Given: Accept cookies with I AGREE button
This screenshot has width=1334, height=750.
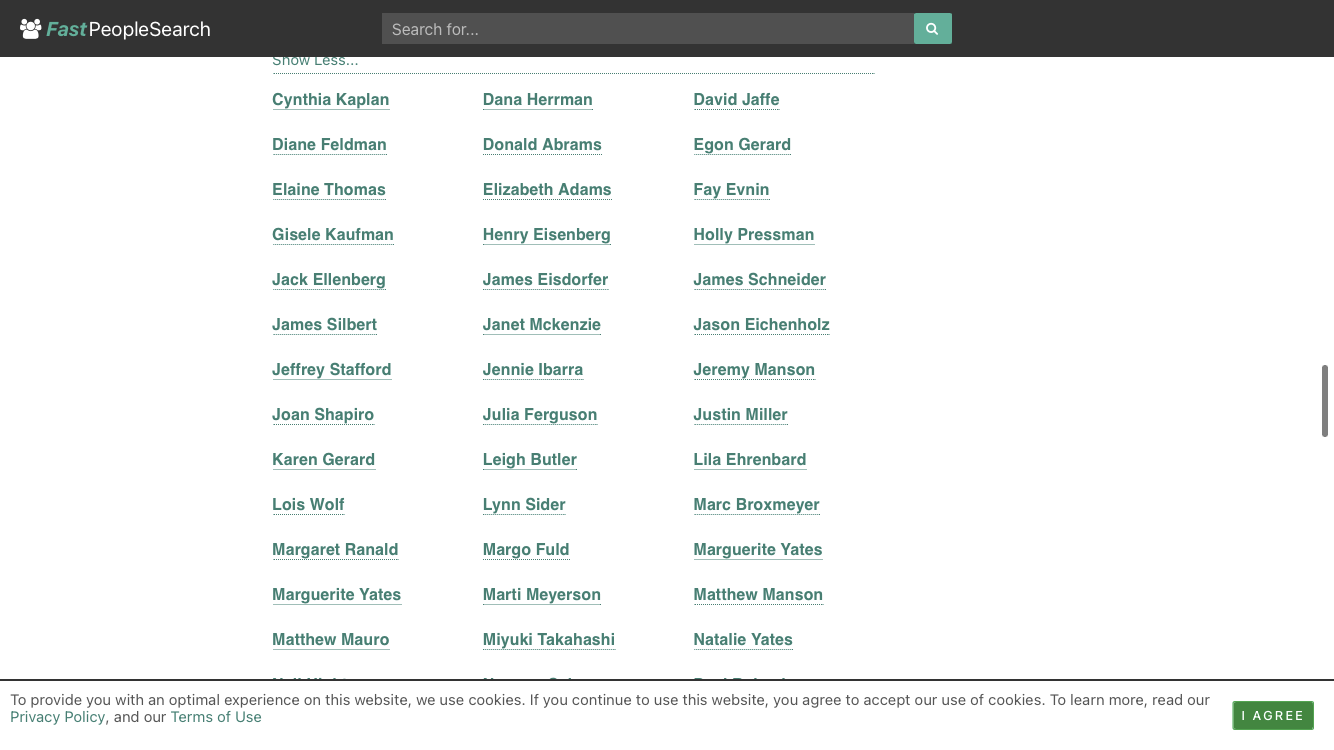Looking at the screenshot, I should click(1273, 715).
